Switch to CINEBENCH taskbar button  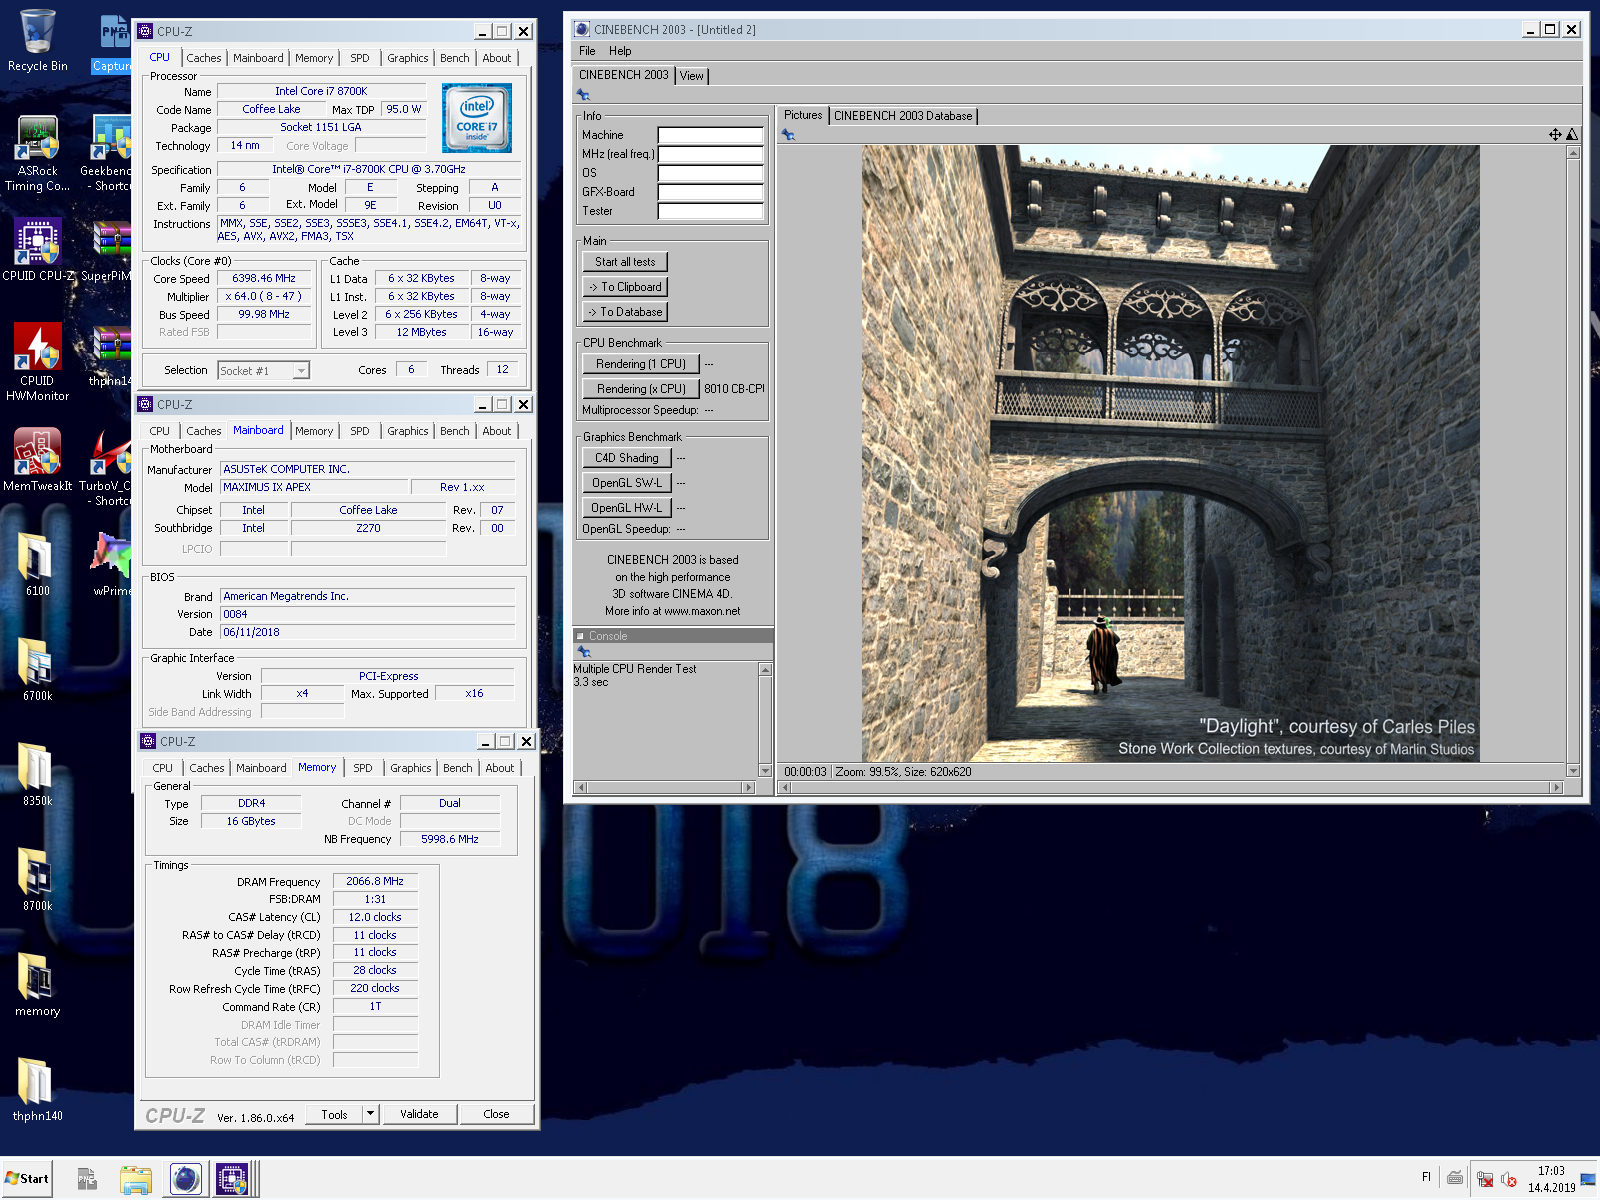coord(185,1180)
